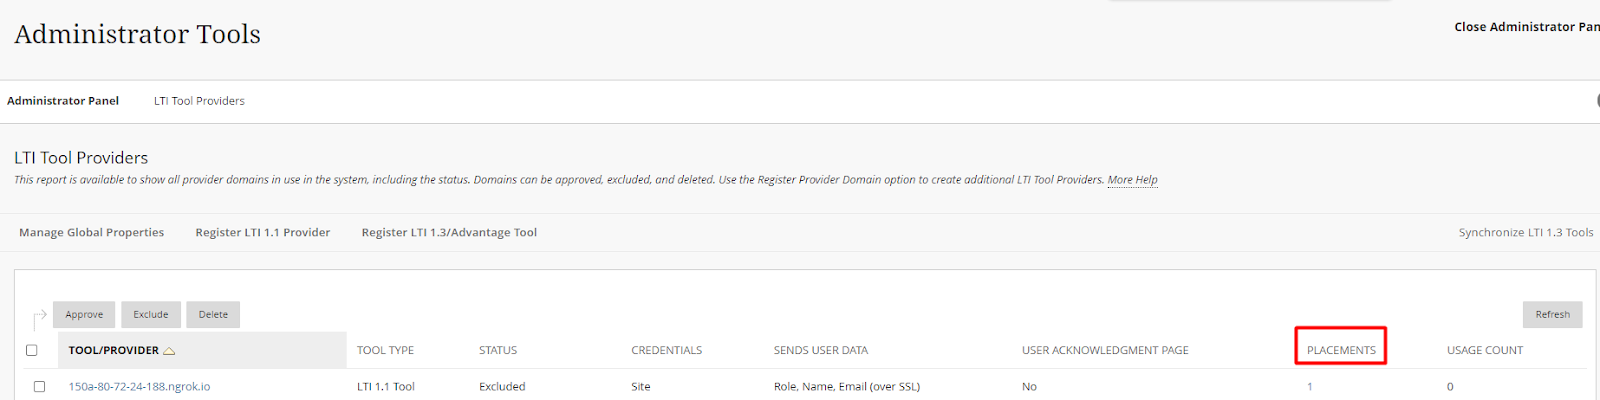Approve the selected providers
This screenshot has height=400, width=1600.
(84, 315)
